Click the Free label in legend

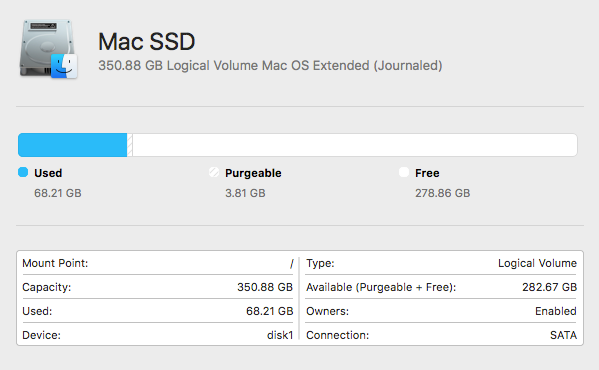point(427,173)
